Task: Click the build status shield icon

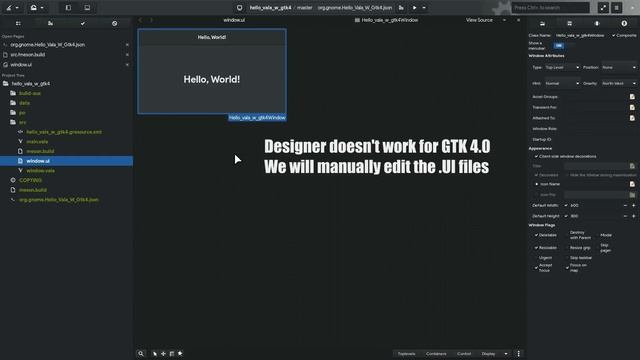Action: pos(240,7)
